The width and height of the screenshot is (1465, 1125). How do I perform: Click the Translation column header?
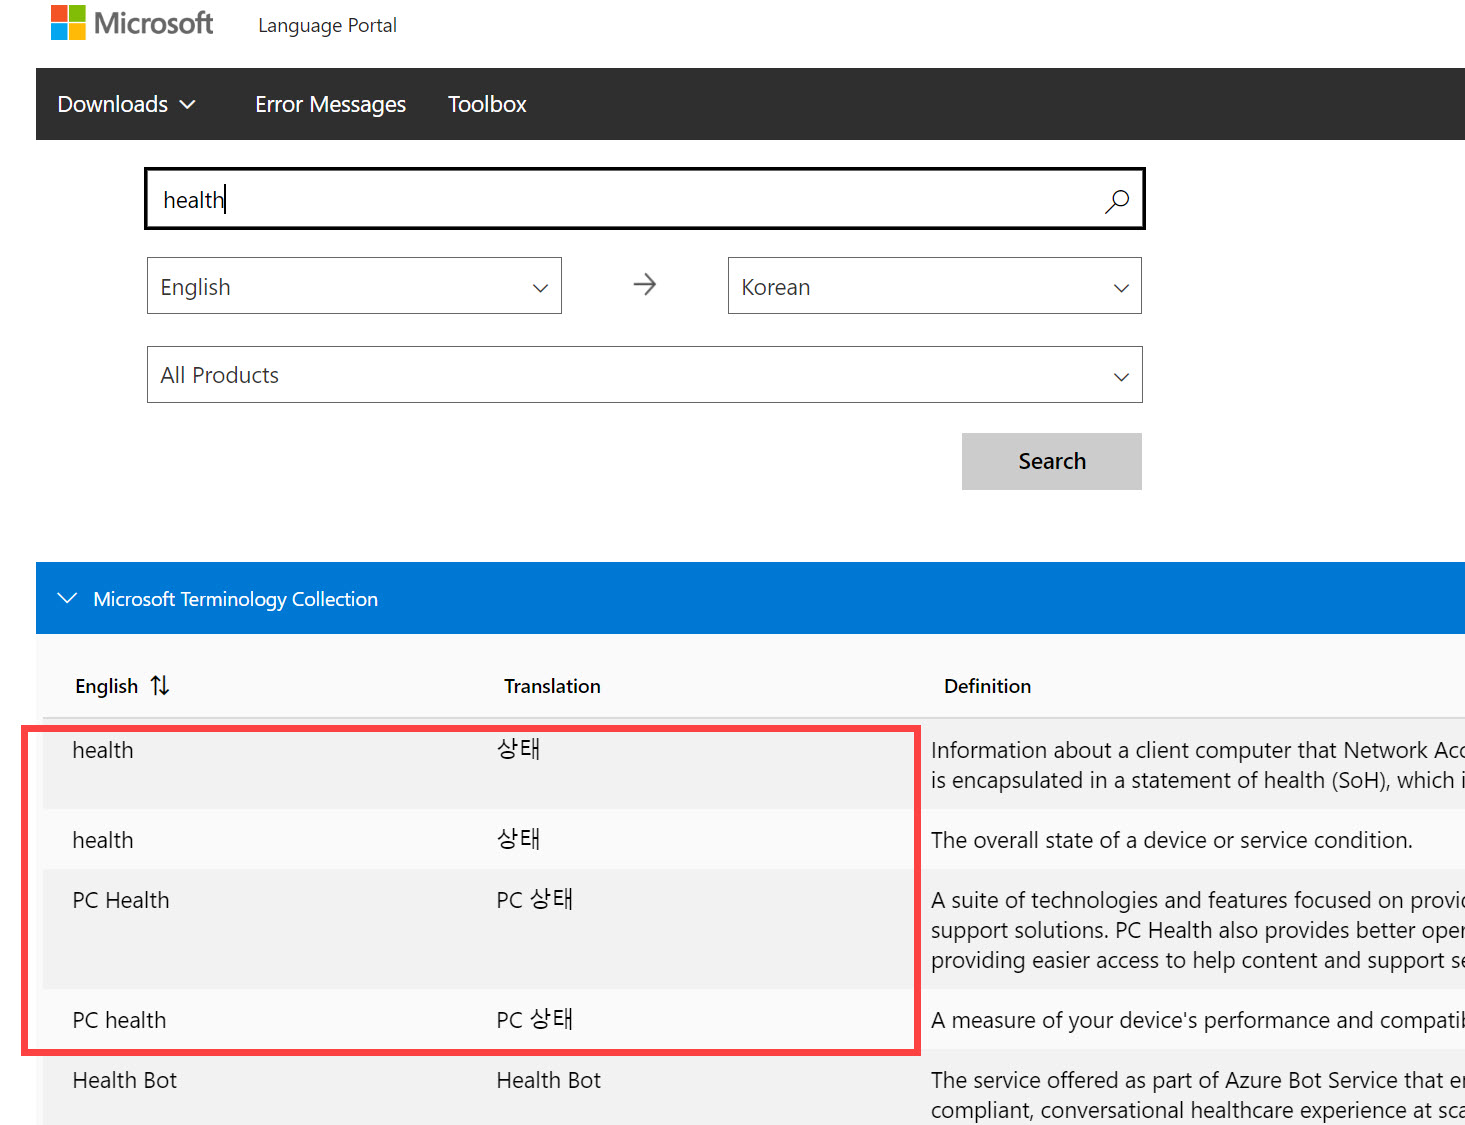point(552,686)
